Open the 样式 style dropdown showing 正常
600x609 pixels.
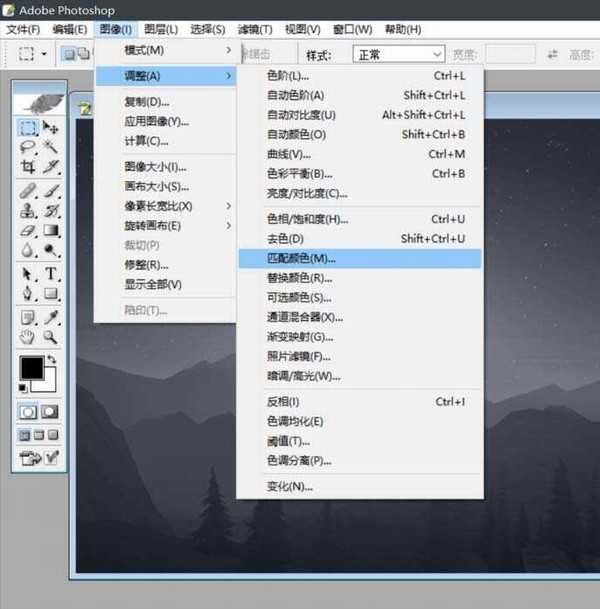point(398,54)
